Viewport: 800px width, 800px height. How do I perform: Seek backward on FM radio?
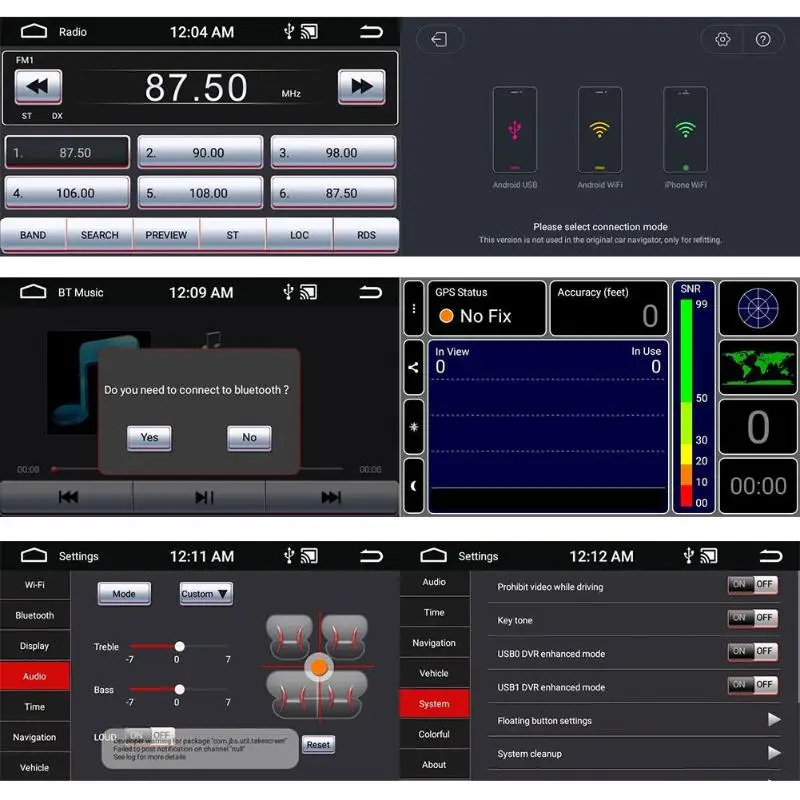click(38, 86)
